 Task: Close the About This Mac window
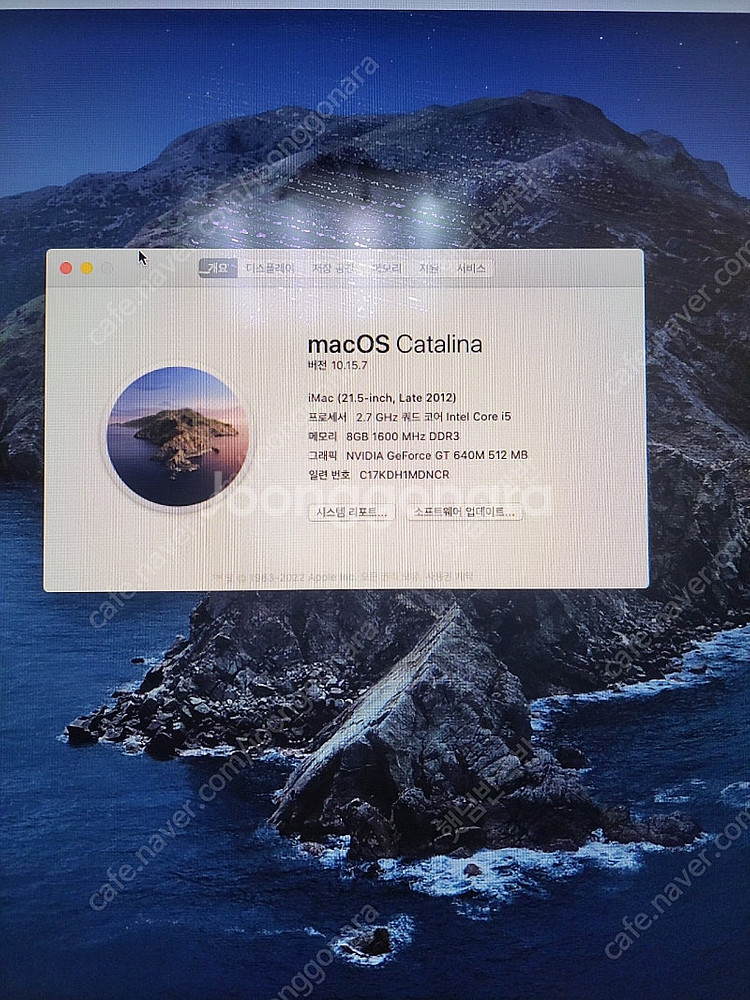(x=66, y=268)
